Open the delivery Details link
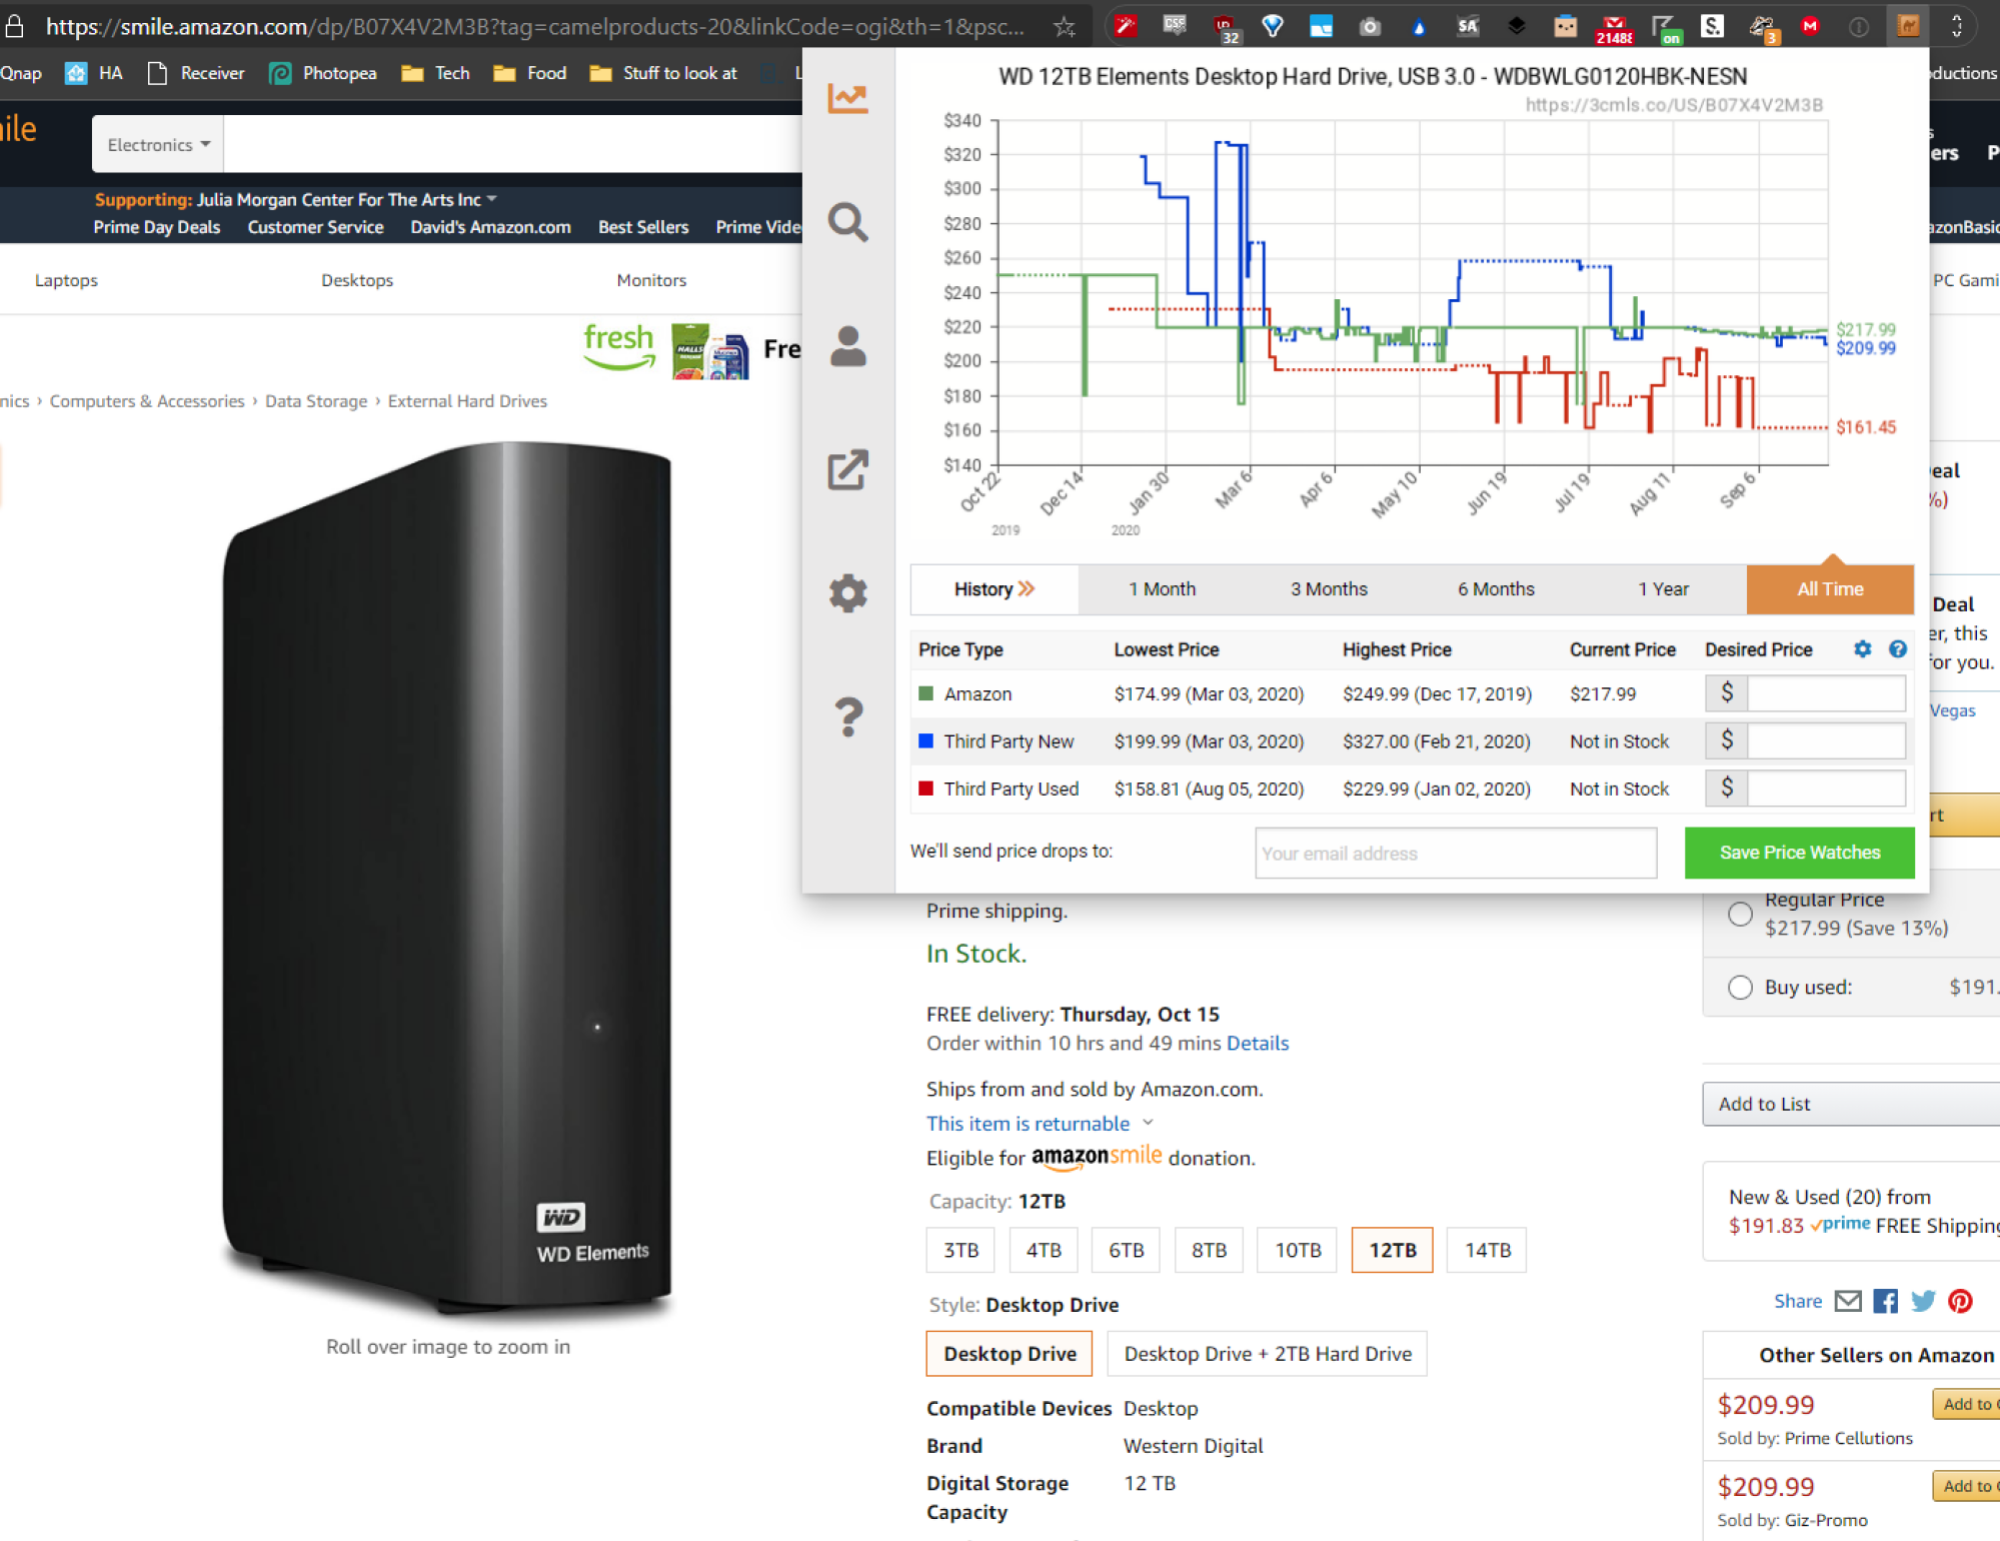 (x=1257, y=1043)
